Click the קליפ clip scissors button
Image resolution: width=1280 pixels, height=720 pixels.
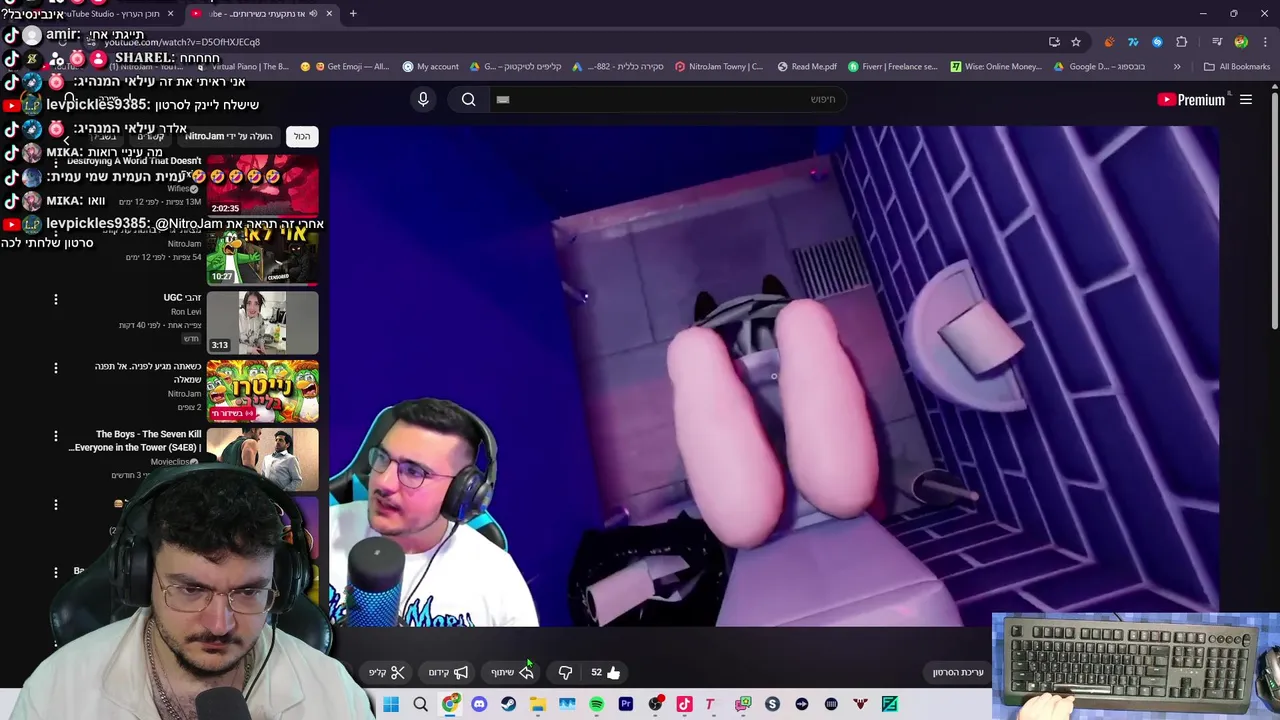point(386,672)
